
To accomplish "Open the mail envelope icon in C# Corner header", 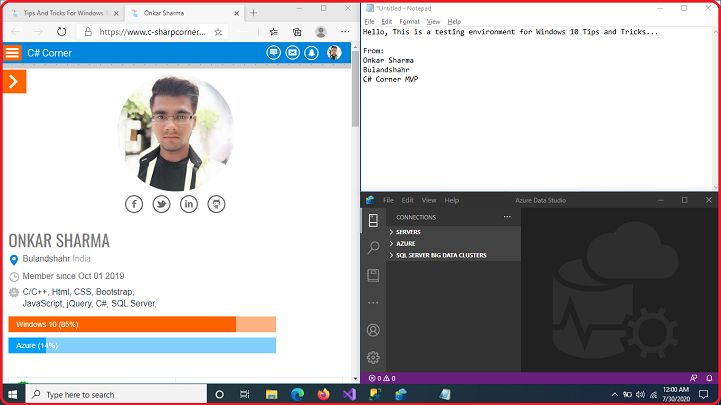I will tap(292, 53).
